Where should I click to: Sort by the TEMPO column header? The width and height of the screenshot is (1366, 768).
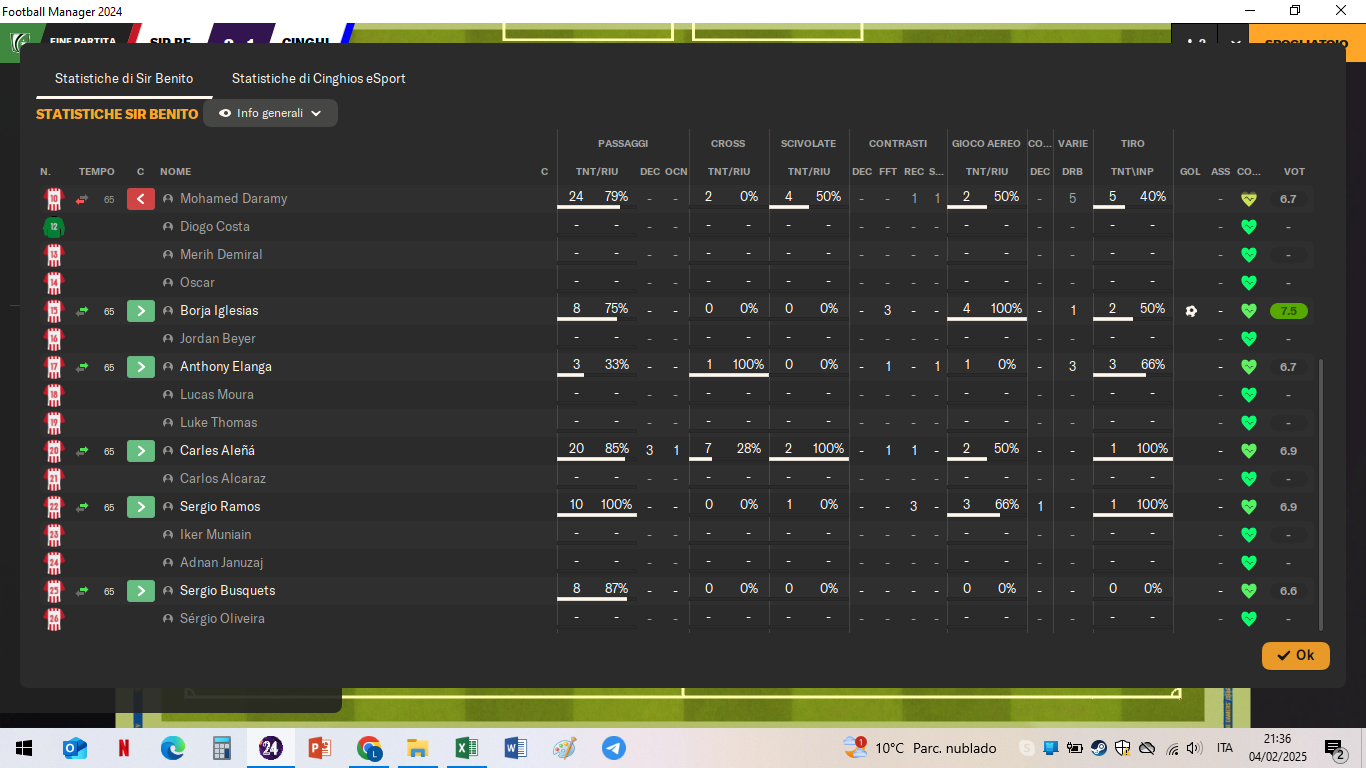point(97,172)
